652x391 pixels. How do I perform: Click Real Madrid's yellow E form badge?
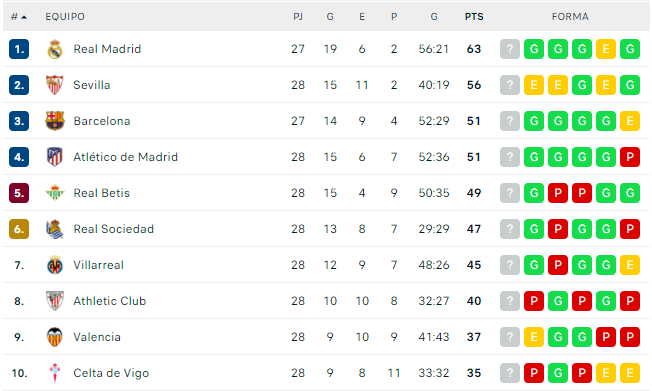click(606, 49)
